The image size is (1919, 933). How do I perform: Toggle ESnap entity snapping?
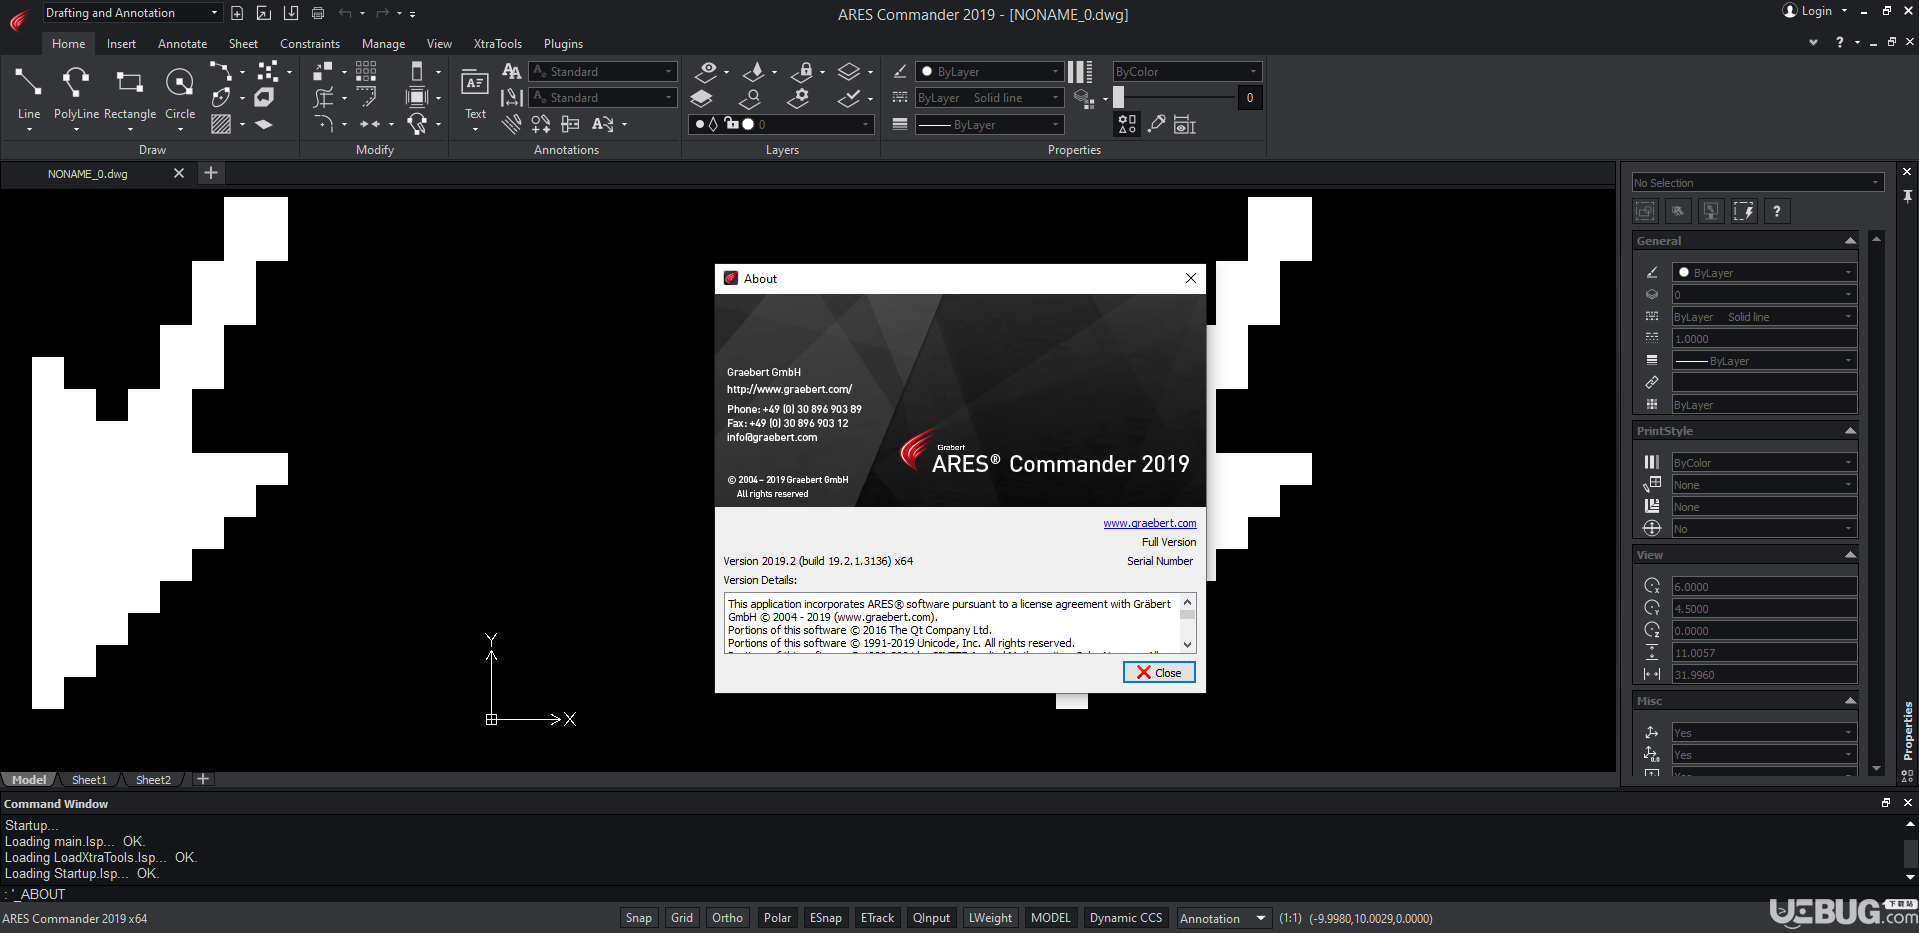click(825, 918)
